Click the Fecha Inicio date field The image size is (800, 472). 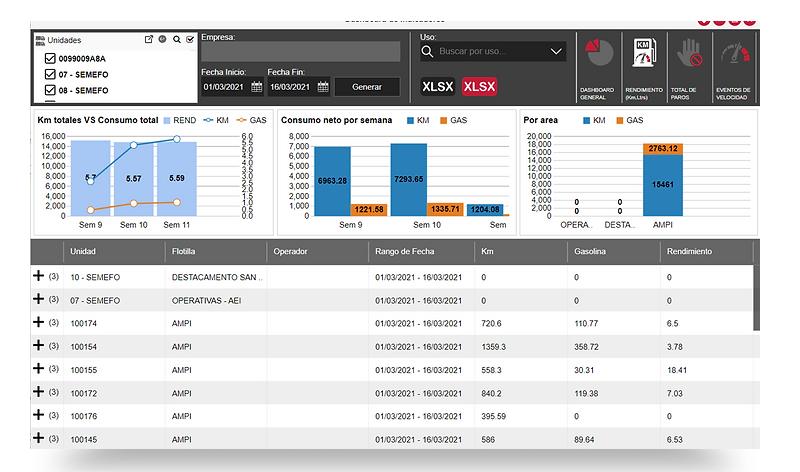pos(232,87)
